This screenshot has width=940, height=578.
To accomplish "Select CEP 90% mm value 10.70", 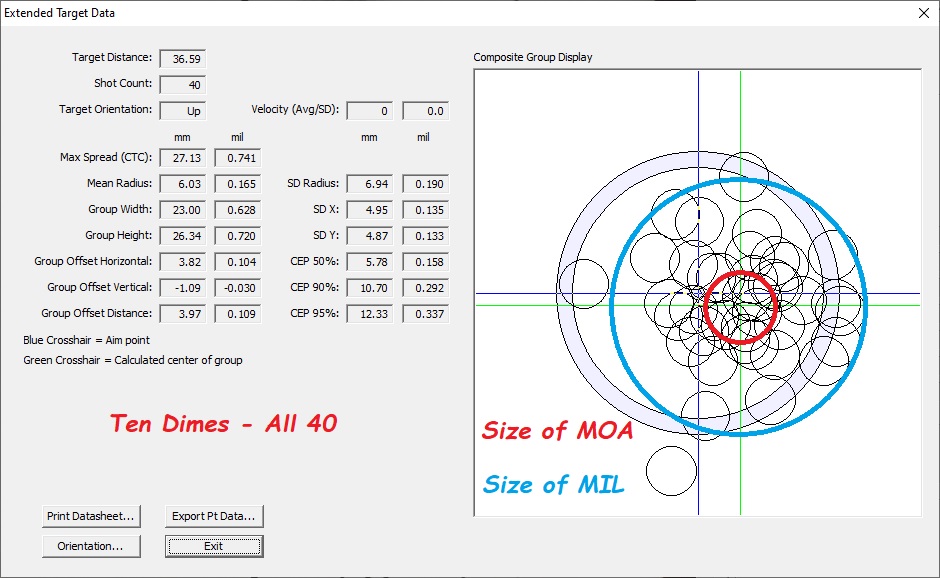I will click(369, 288).
